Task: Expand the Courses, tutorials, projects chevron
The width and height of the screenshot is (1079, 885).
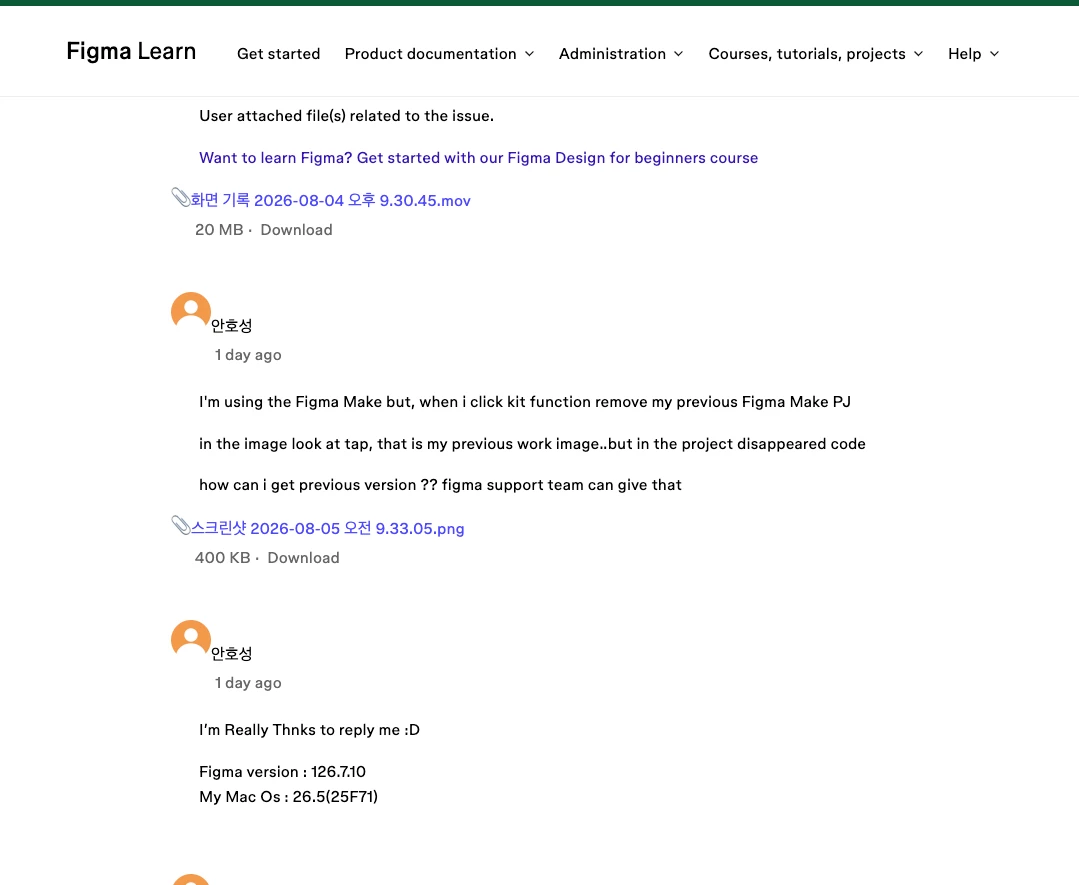Action: (x=918, y=54)
